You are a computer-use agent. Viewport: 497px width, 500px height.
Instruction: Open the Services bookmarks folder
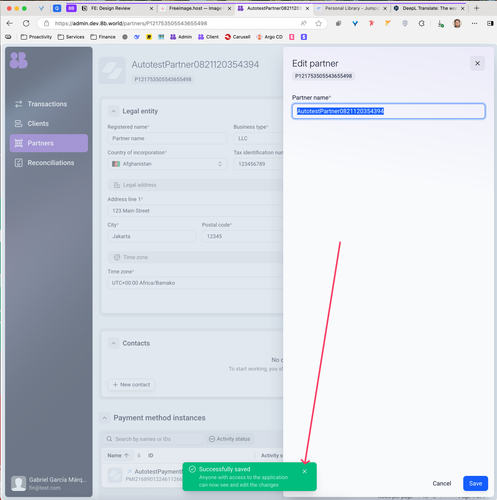(71, 37)
